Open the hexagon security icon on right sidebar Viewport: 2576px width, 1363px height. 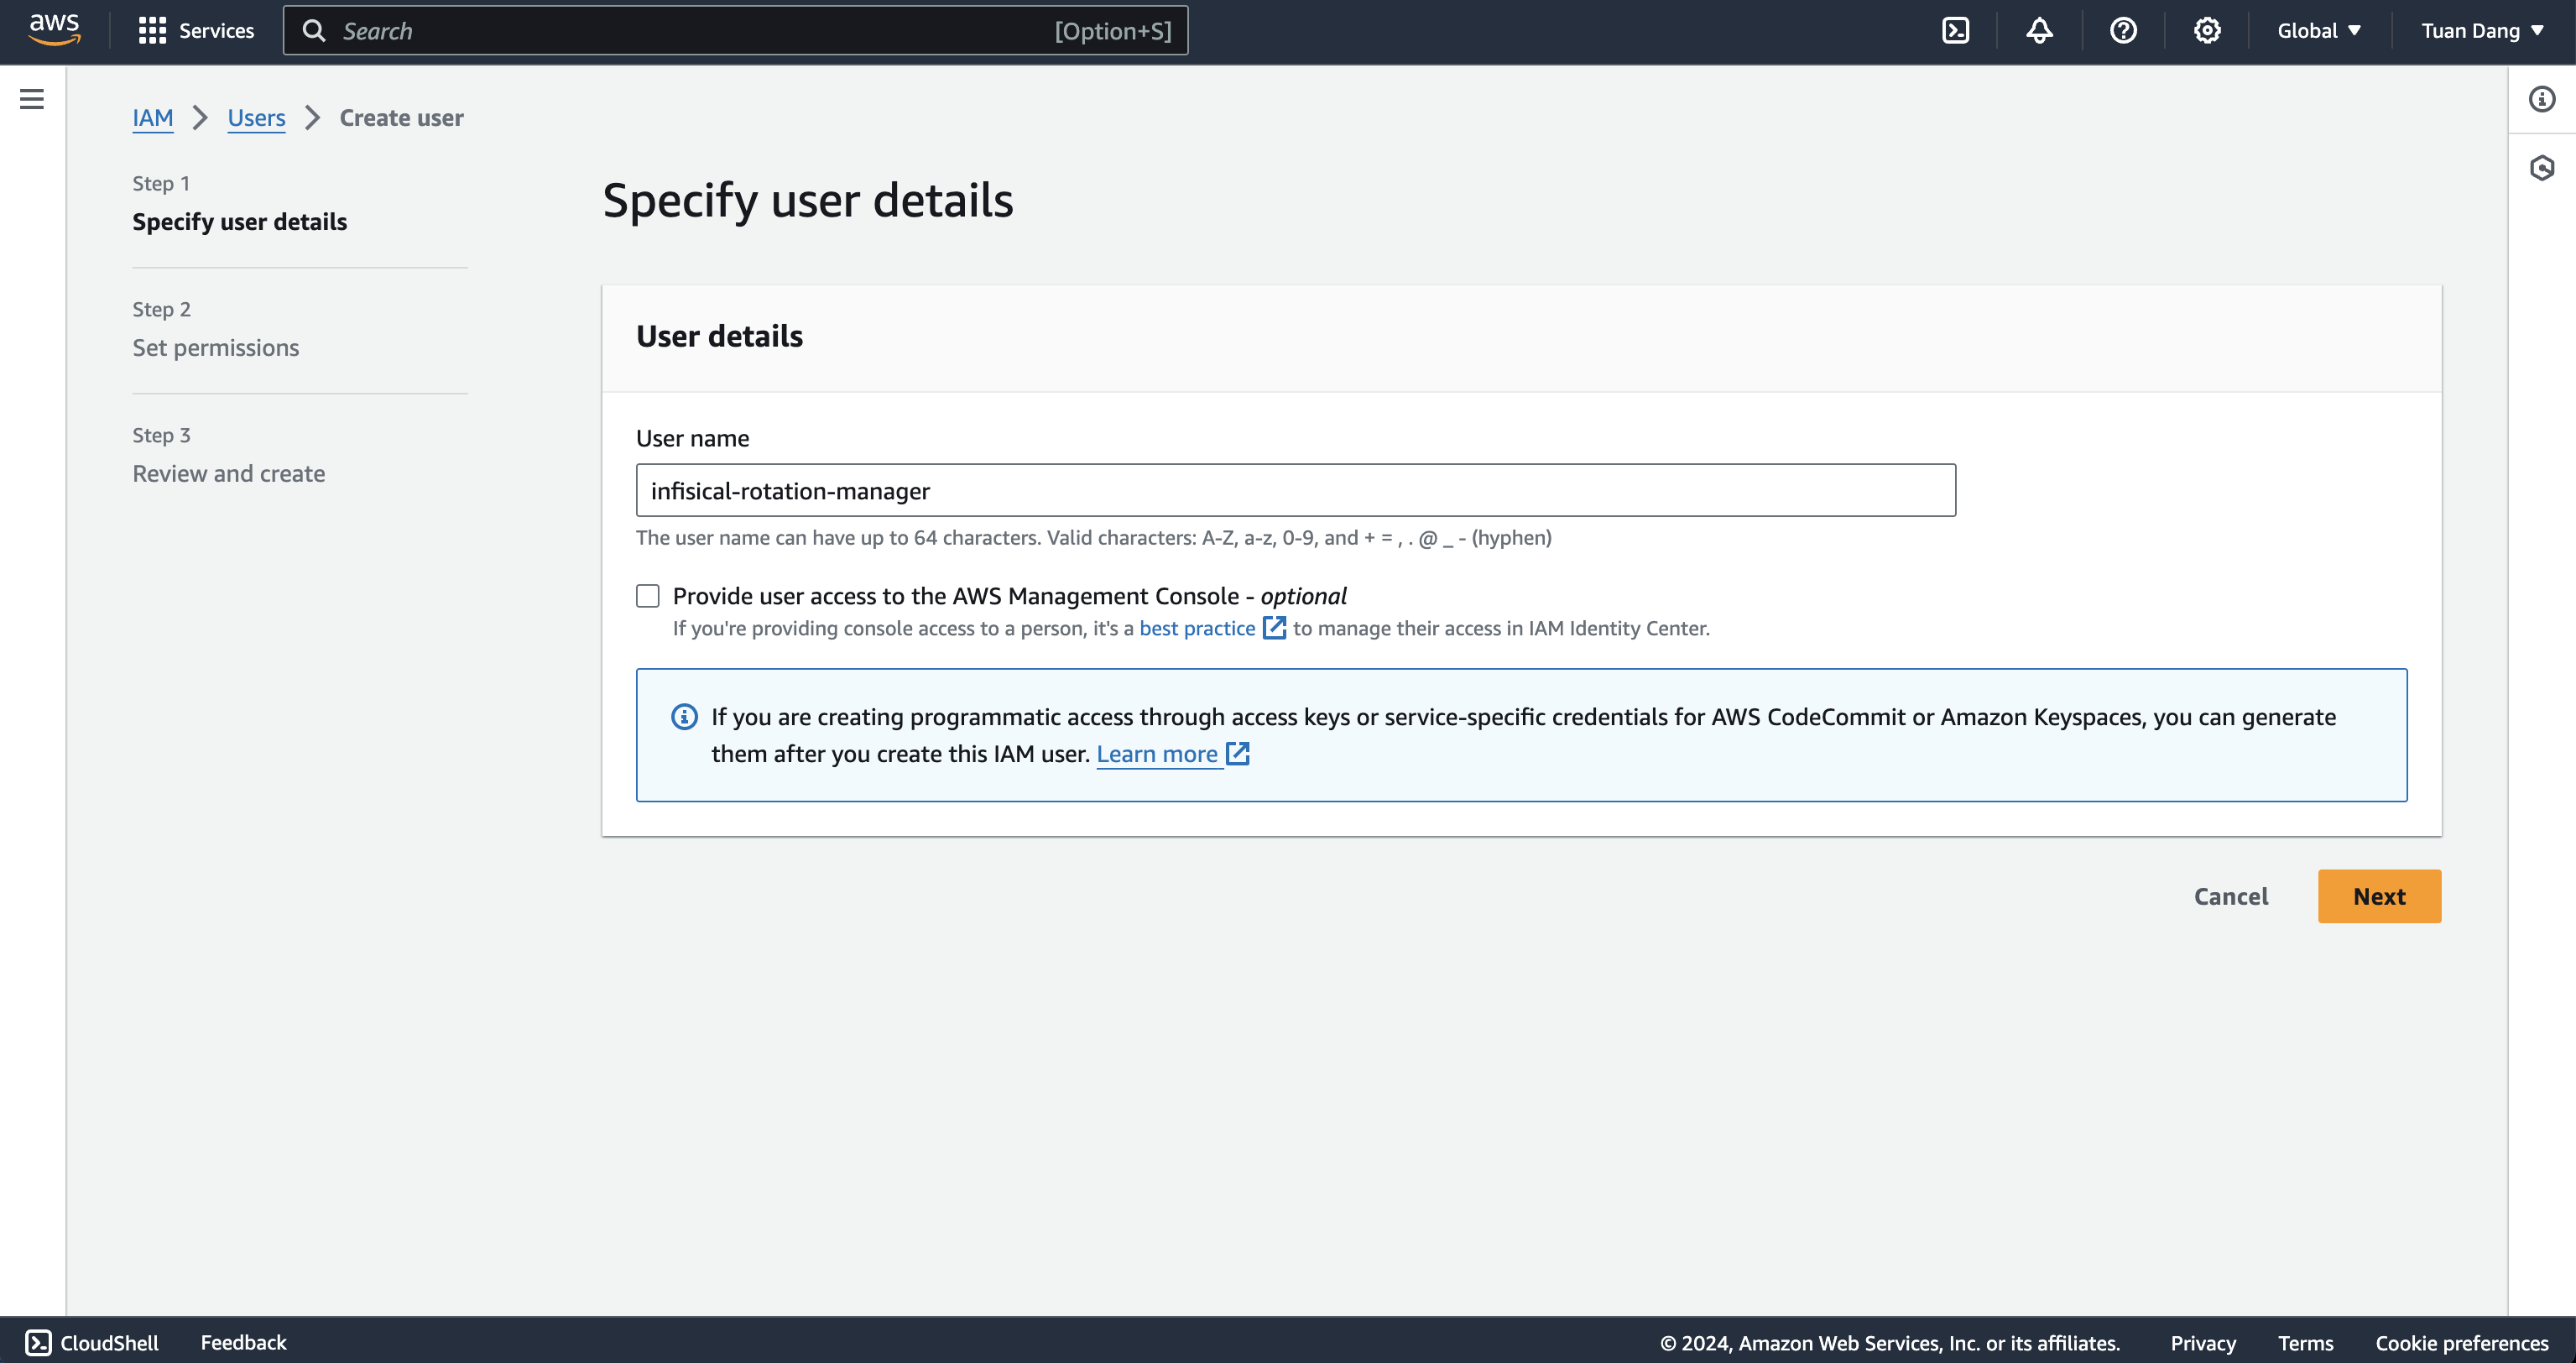pyautogui.click(x=2542, y=167)
